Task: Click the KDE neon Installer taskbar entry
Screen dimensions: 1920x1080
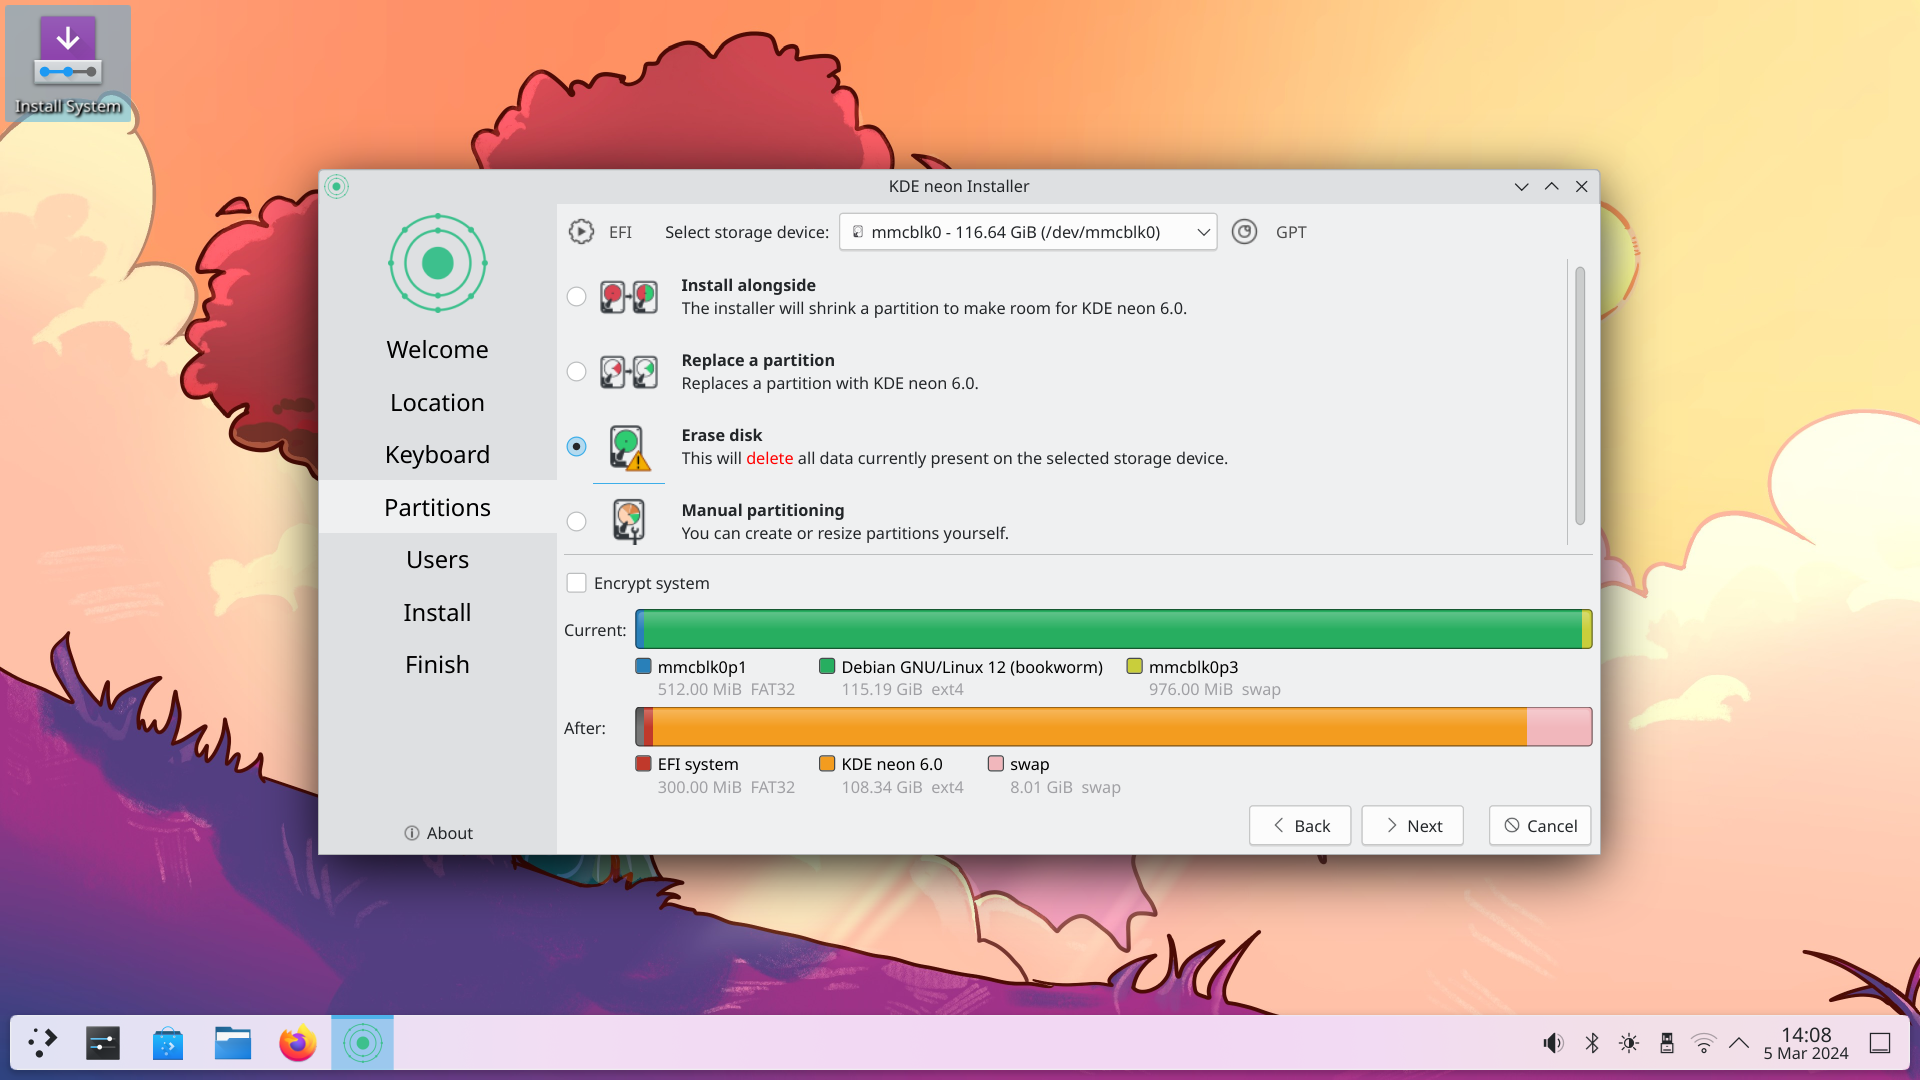Action: (363, 1043)
